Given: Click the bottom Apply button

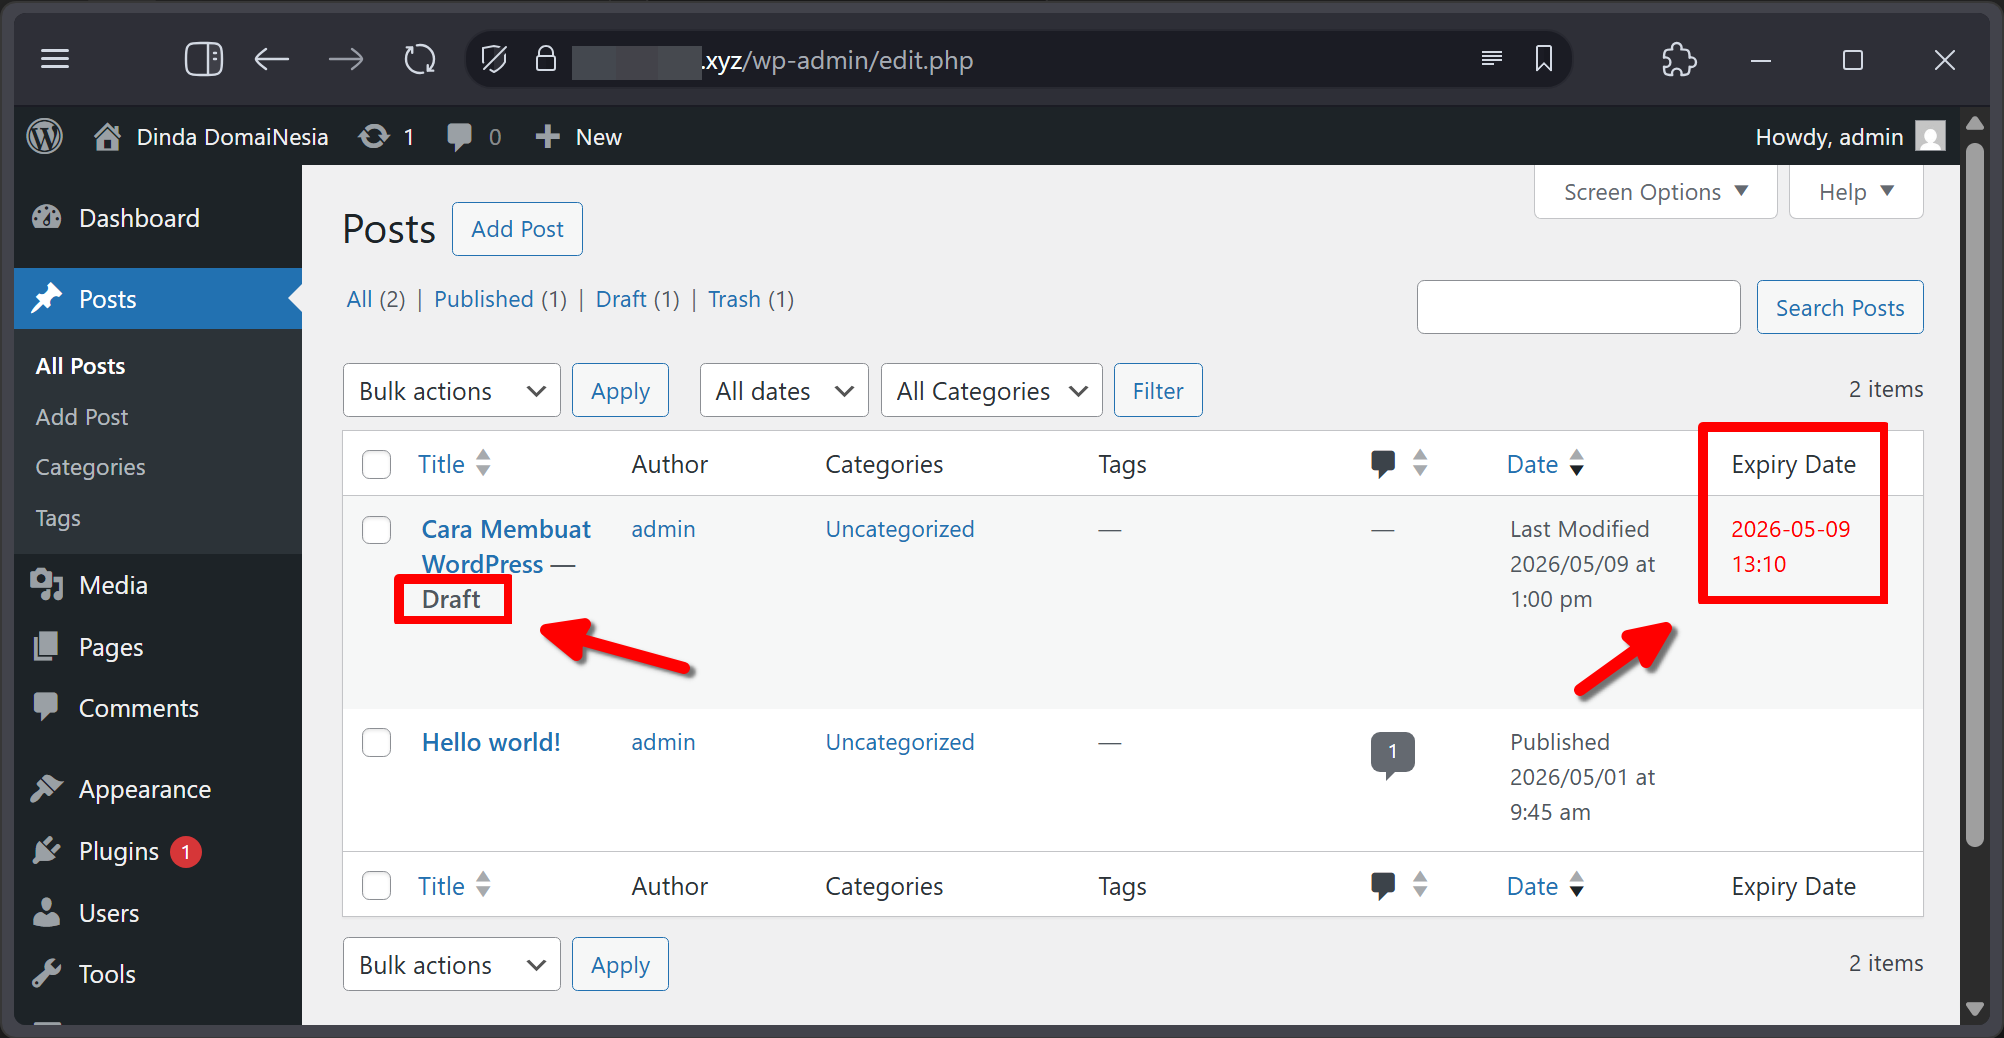Looking at the screenshot, I should pyautogui.click(x=620, y=964).
